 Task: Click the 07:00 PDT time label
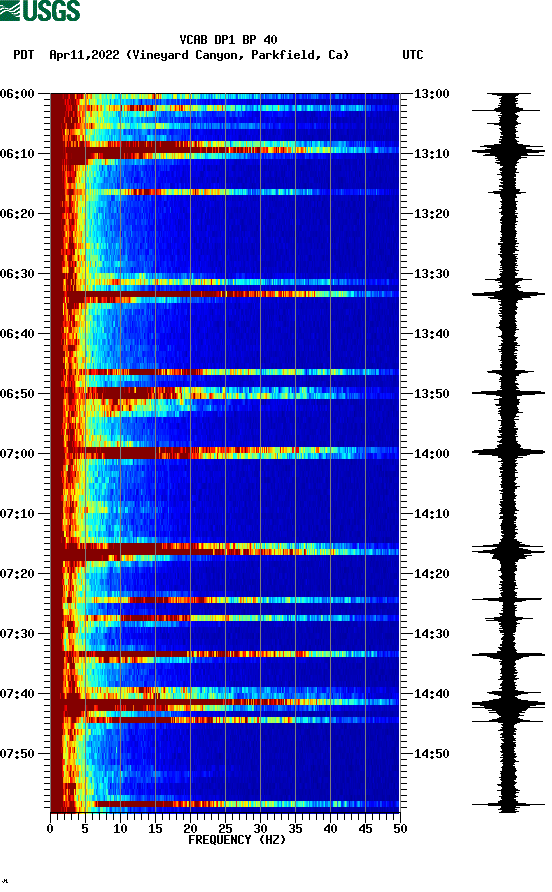click(17, 454)
